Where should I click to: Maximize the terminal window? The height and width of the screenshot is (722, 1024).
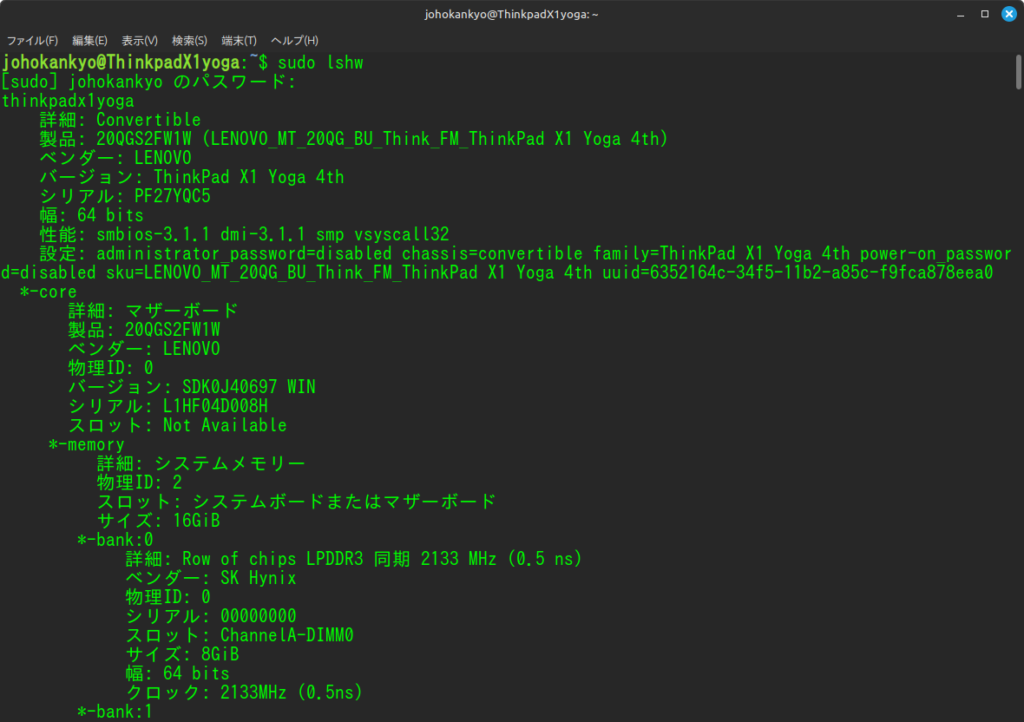pos(984,14)
